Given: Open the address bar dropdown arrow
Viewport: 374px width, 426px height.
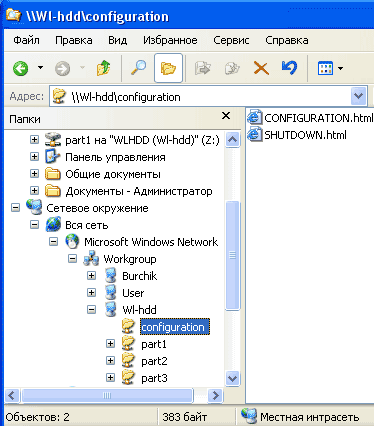Looking at the screenshot, I should pyautogui.click(x=358, y=96).
